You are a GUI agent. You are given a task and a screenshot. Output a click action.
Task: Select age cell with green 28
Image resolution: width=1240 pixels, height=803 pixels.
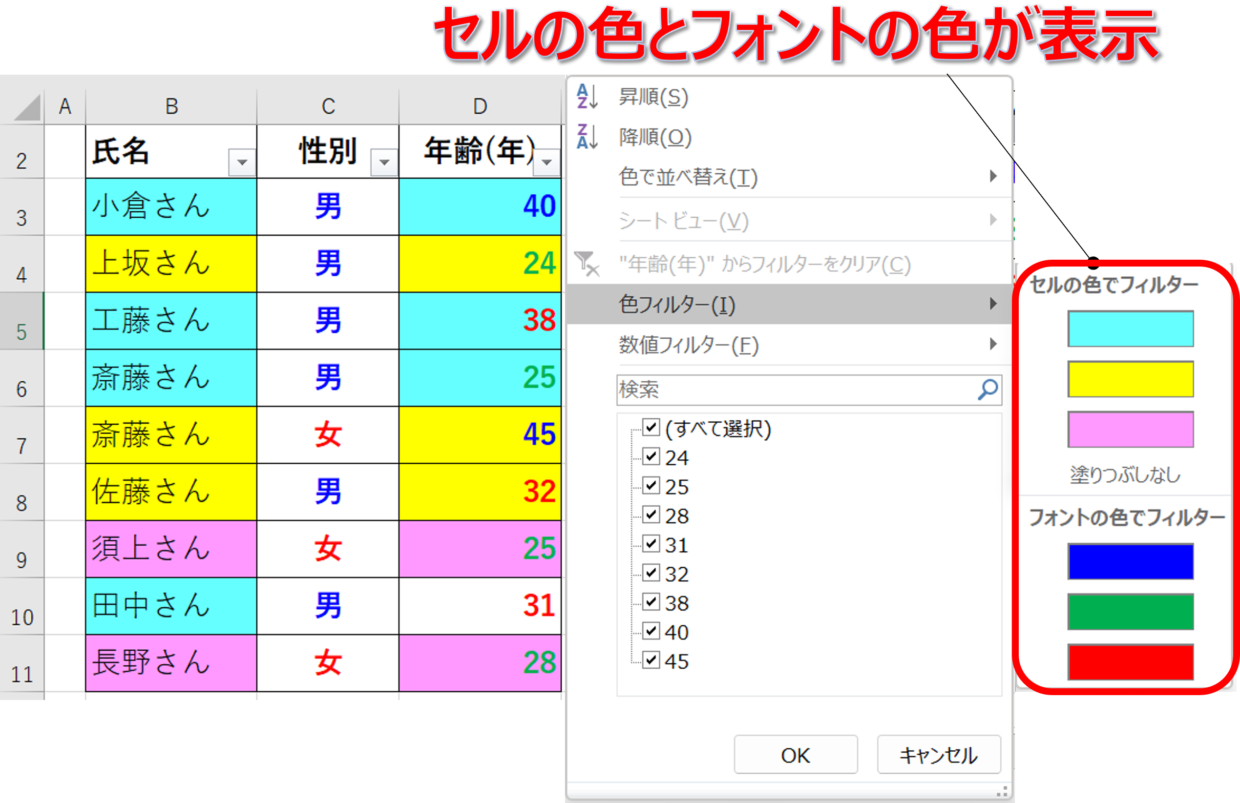click(480, 663)
